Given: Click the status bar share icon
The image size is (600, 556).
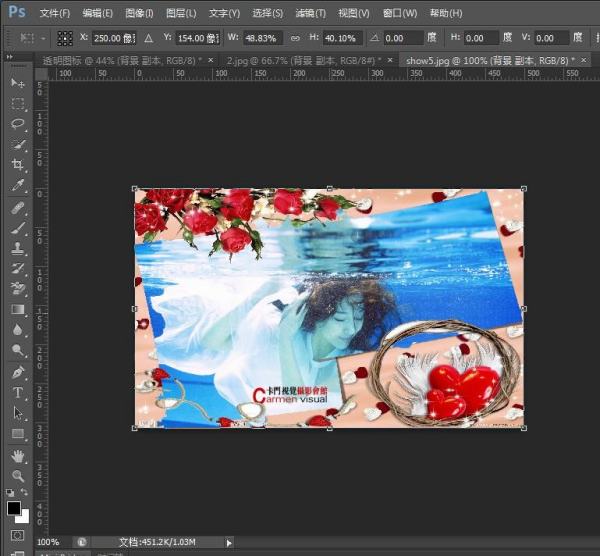Looking at the screenshot, I should (x=82, y=542).
